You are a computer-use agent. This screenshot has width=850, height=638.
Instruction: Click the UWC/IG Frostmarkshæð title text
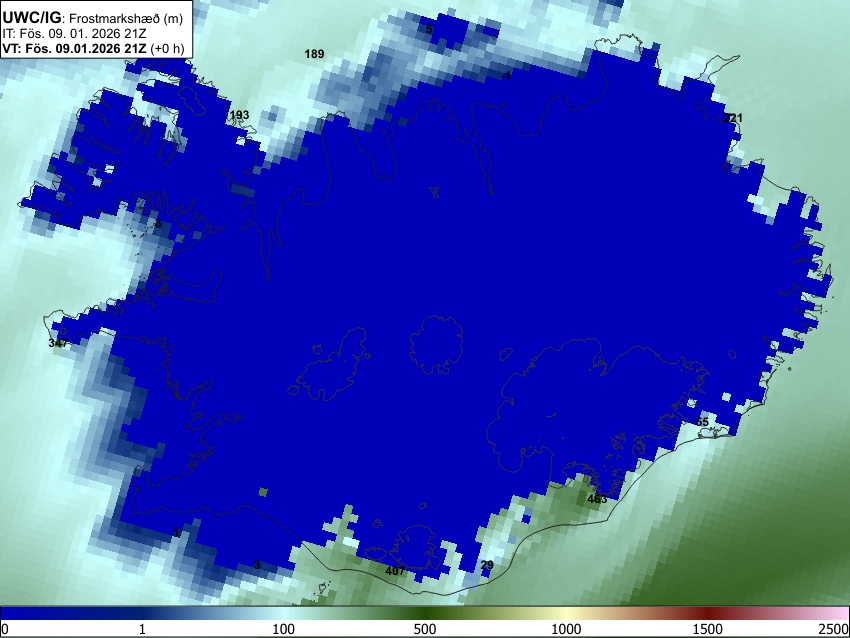point(93,18)
